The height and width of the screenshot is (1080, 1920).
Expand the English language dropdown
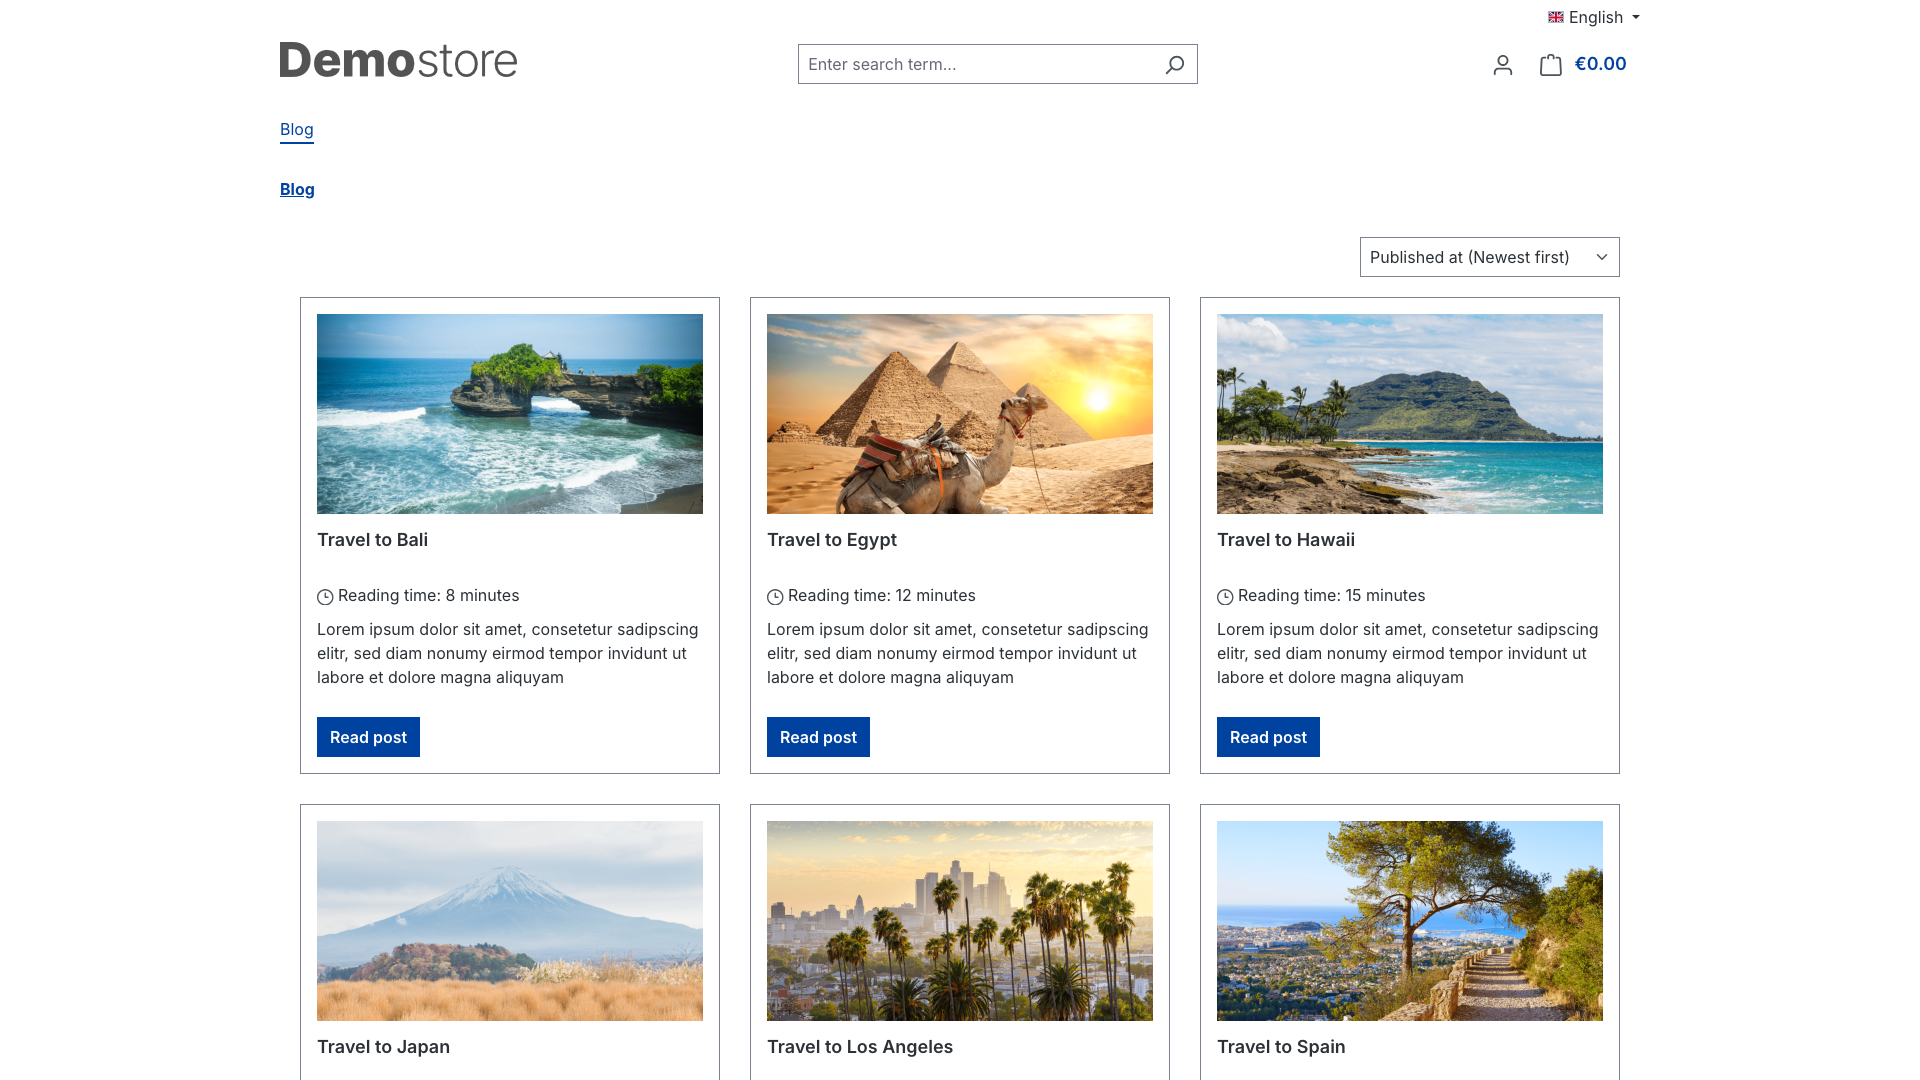(1594, 17)
